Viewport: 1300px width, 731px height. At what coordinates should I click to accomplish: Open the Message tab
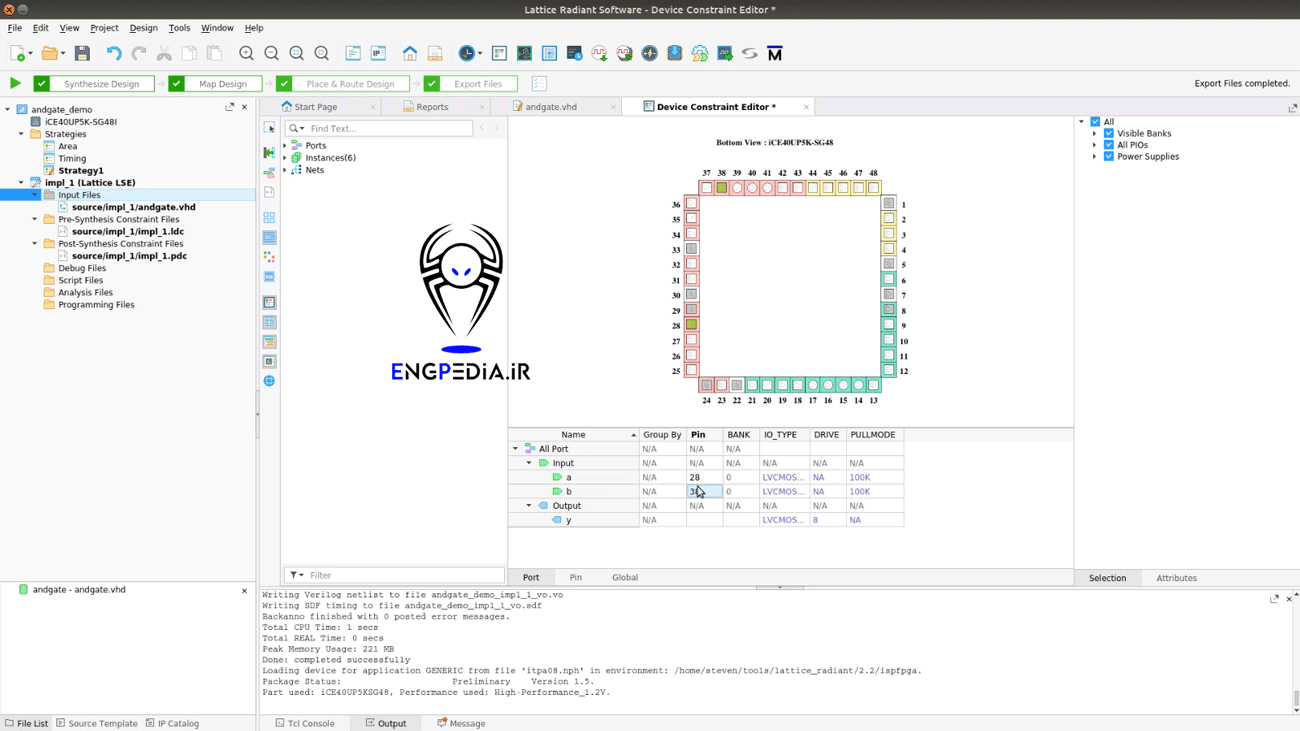tap(461, 723)
